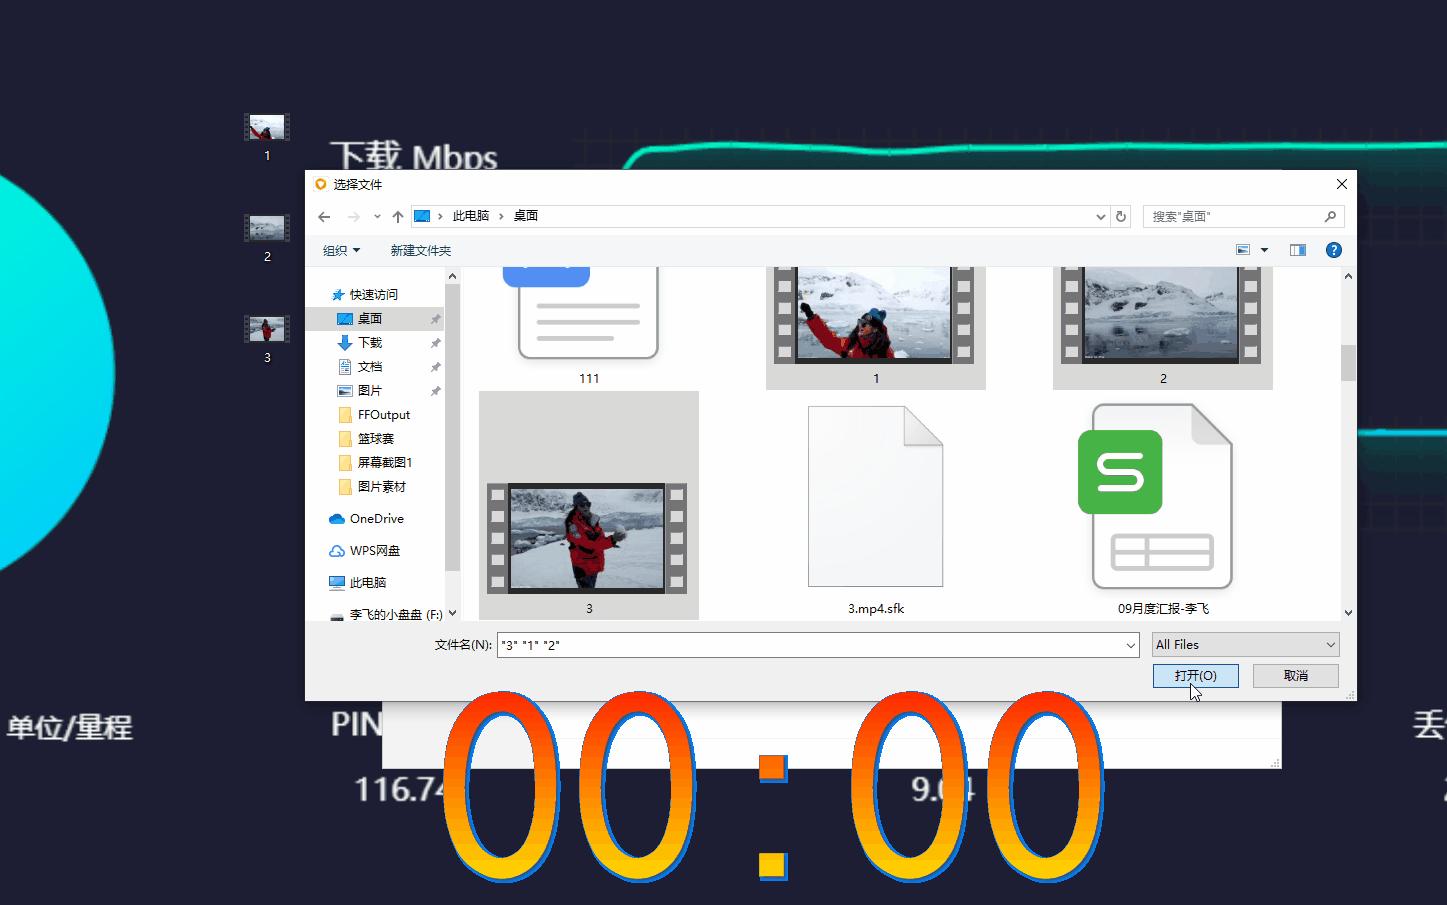
Task: Select 快速访问 in the navigation tree
Action: [x=374, y=295]
